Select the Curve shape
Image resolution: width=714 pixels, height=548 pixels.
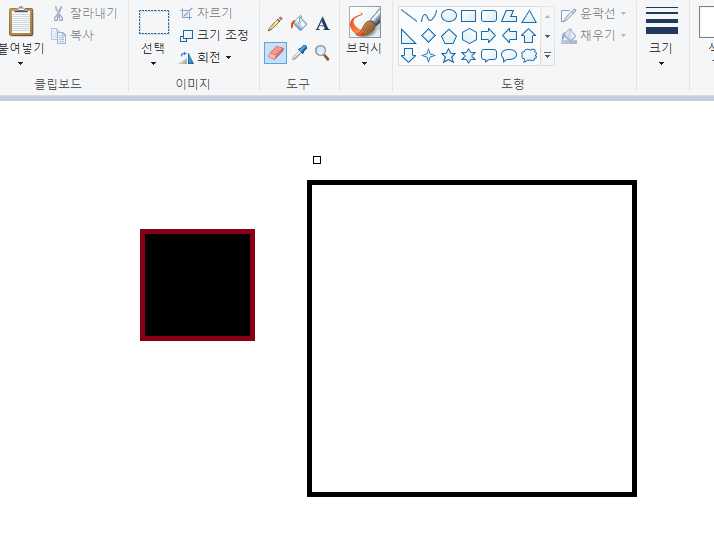point(428,16)
